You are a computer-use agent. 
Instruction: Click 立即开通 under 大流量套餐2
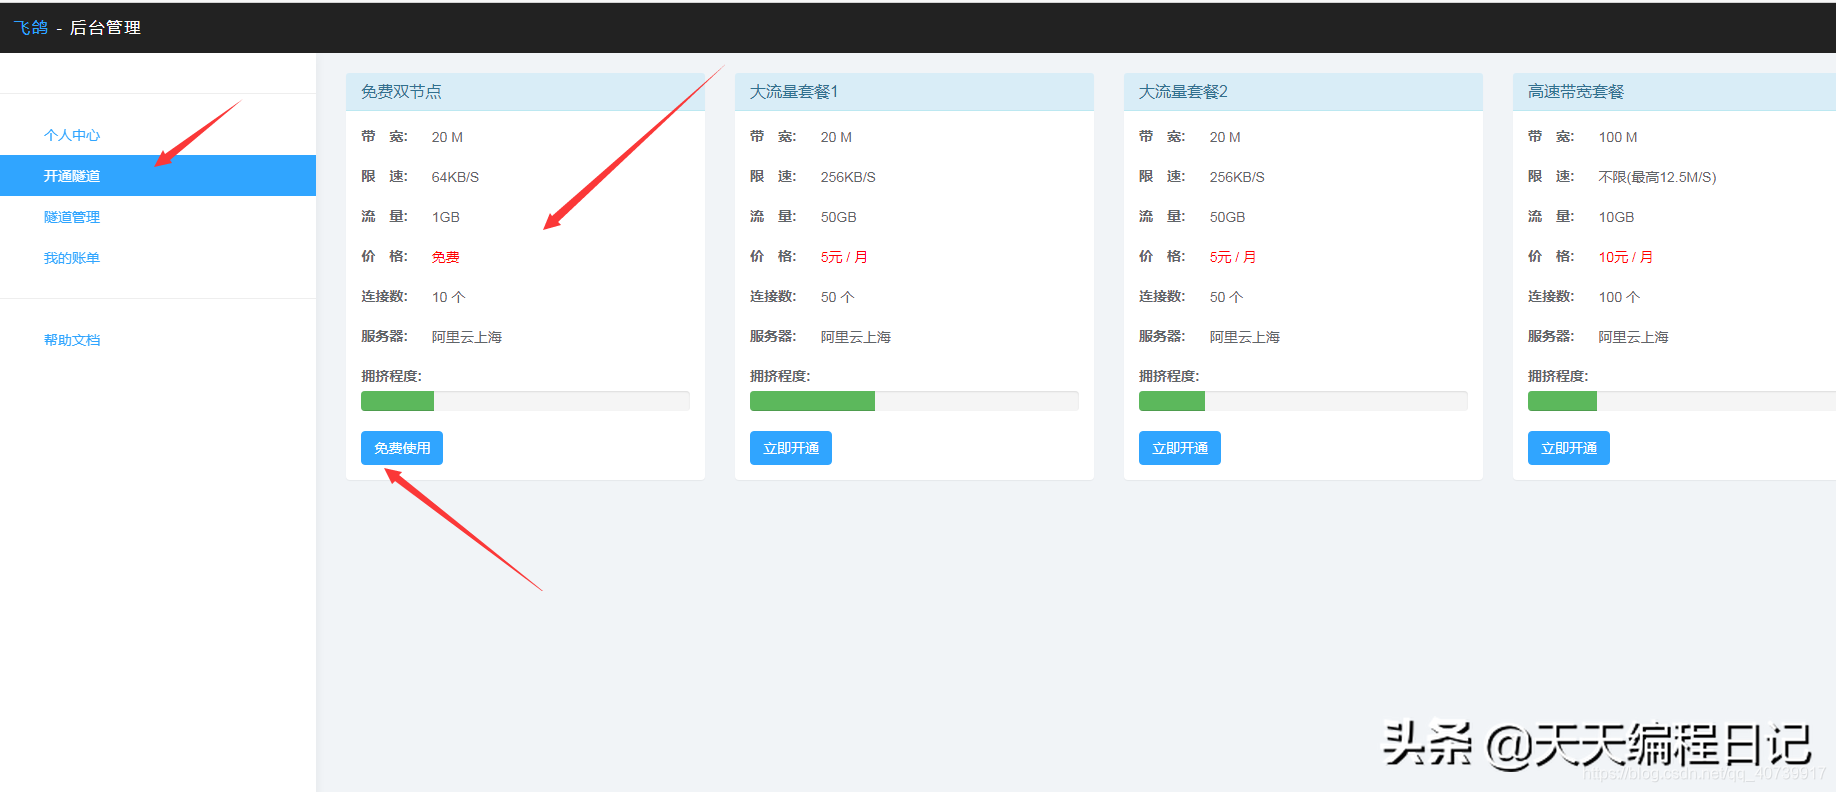coord(1180,448)
